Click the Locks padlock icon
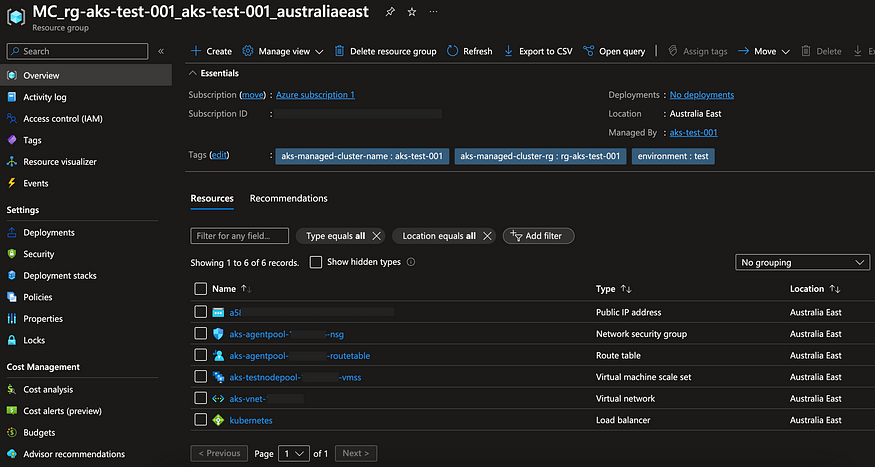 (12, 340)
